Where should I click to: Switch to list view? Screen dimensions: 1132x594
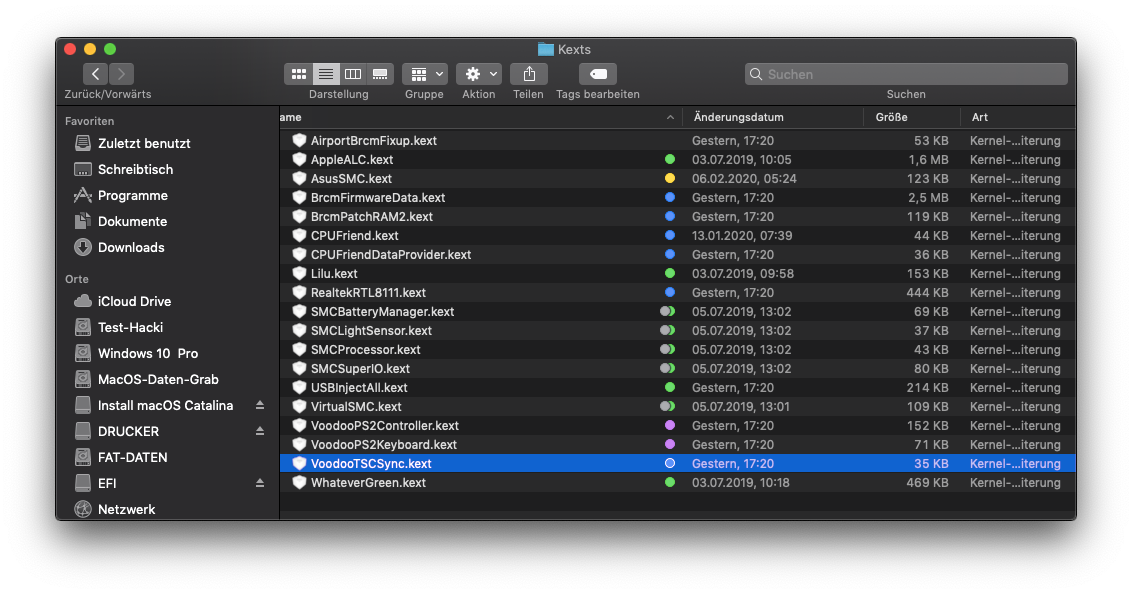(x=326, y=74)
